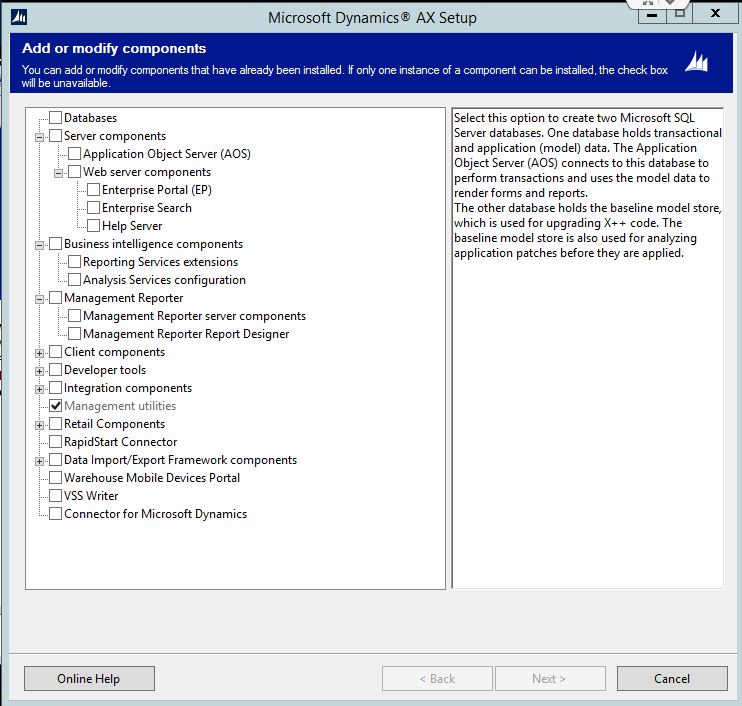Tick Analysis Services configuration checkbox
The width and height of the screenshot is (742, 706).
74,279
